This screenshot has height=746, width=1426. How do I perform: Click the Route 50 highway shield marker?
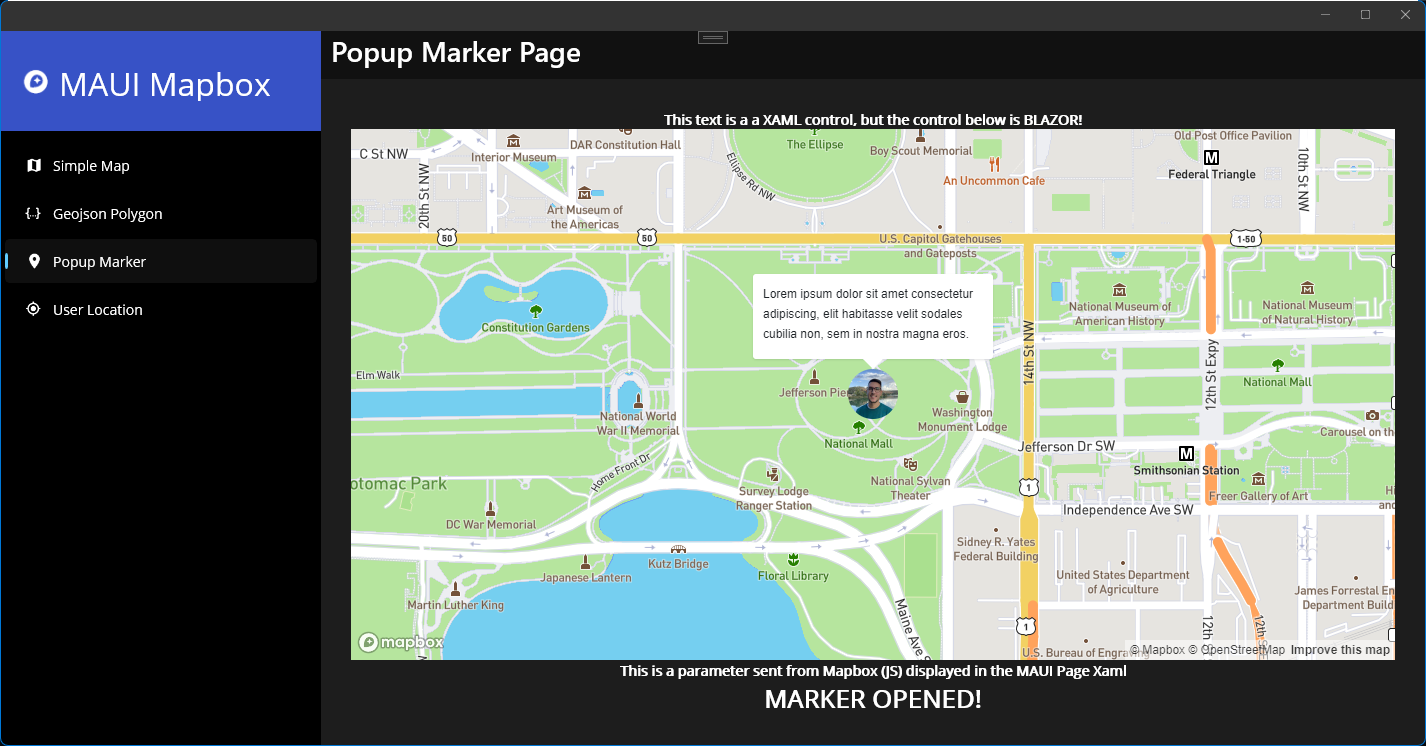(446, 238)
